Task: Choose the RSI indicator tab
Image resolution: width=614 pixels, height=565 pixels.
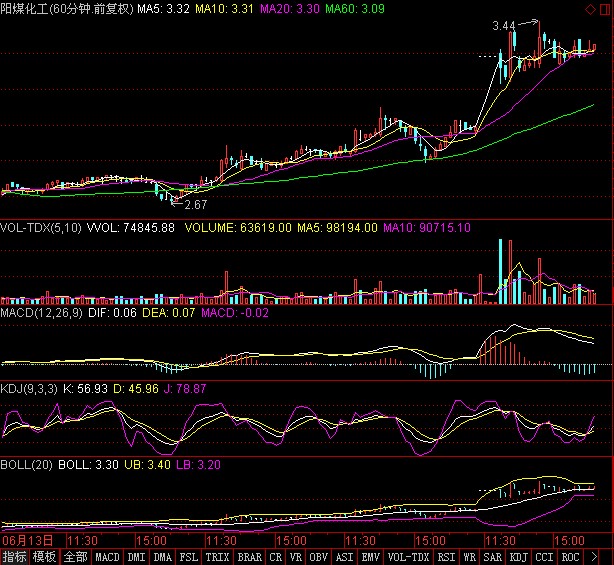Action: tap(446, 557)
